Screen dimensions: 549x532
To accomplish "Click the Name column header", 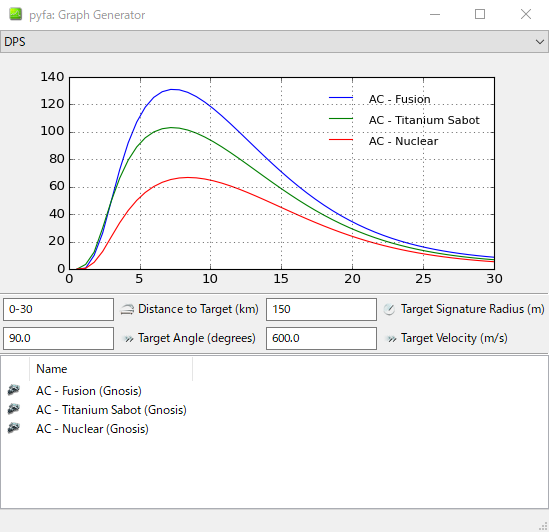I will coord(111,369).
